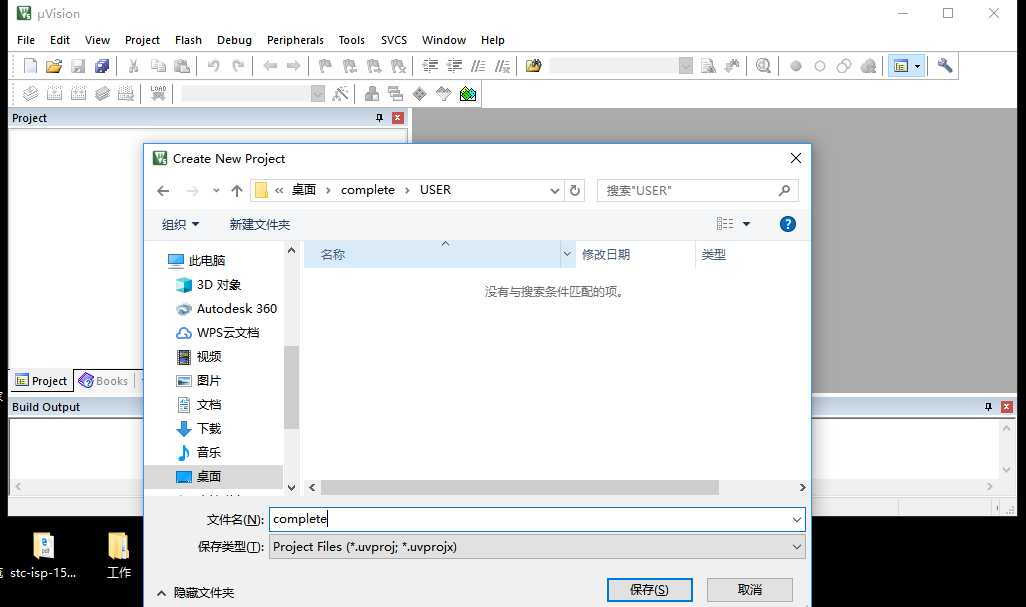
Task: Open the 组织 dropdown menu
Action: 180,224
